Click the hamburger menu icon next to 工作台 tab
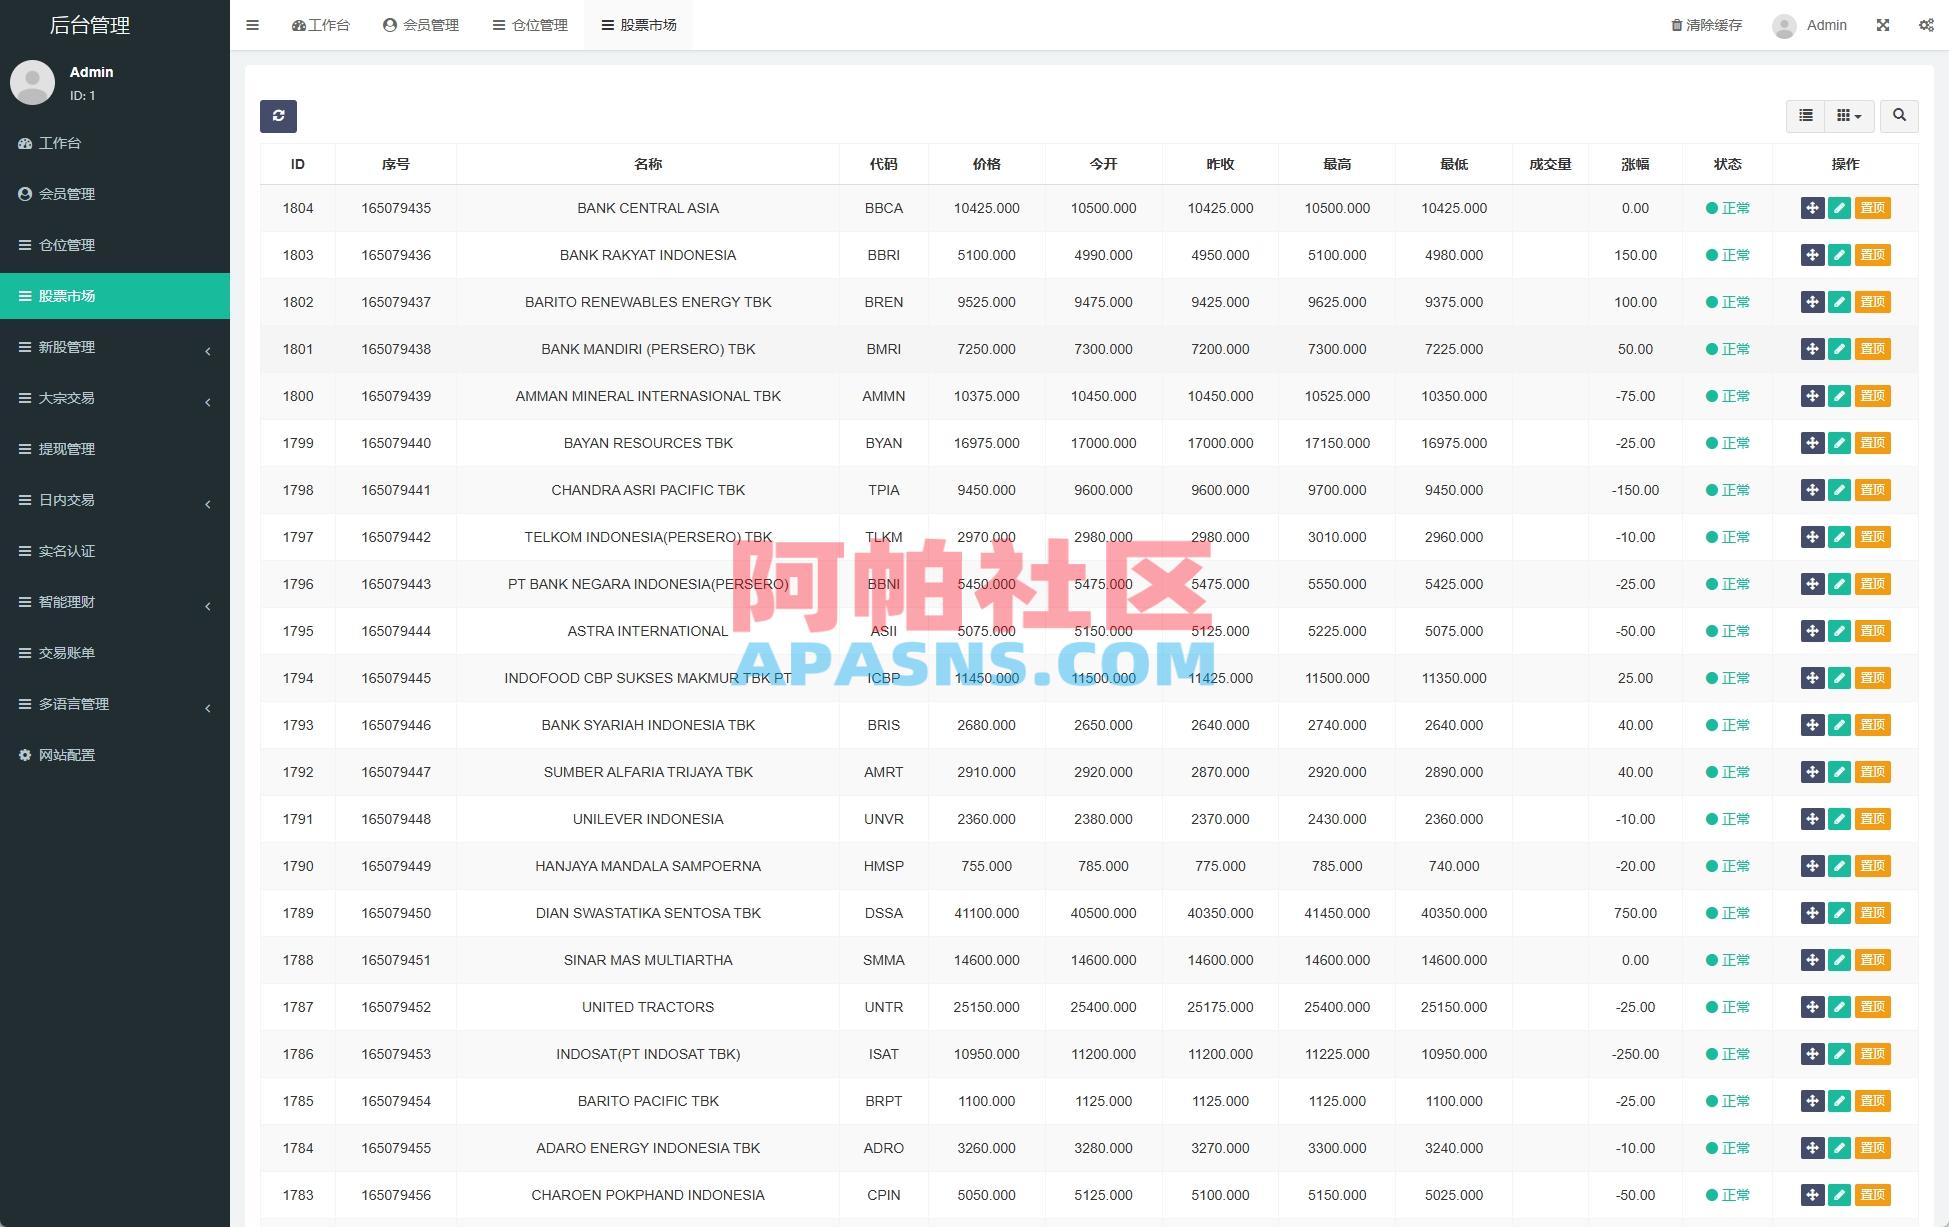Viewport: 1949px width, 1227px height. pyautogui.click(x=252, y=24)
